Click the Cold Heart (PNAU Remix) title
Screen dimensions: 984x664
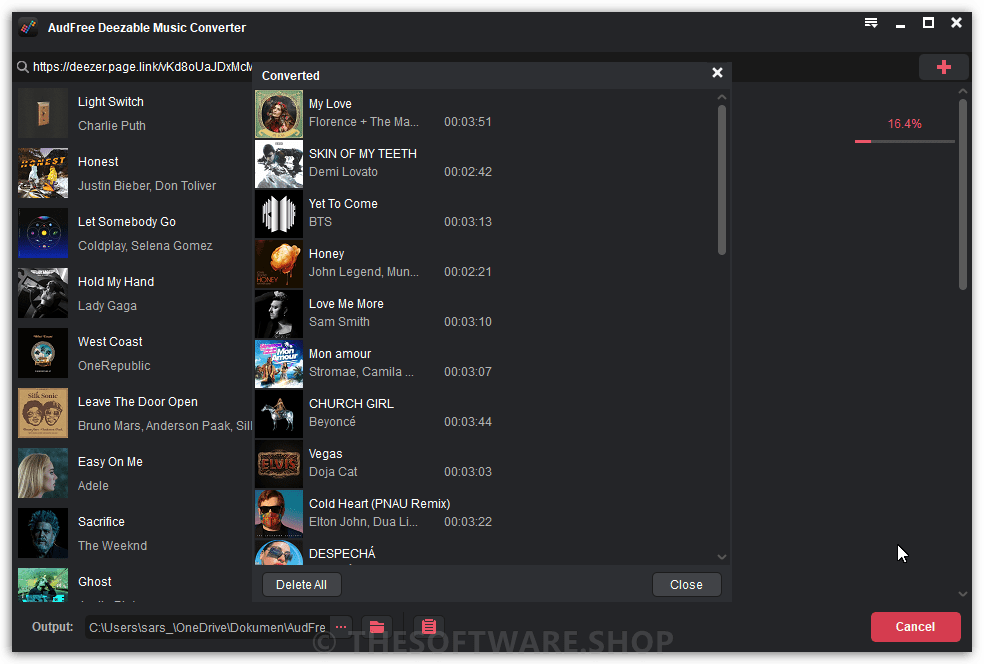[380, 504]
